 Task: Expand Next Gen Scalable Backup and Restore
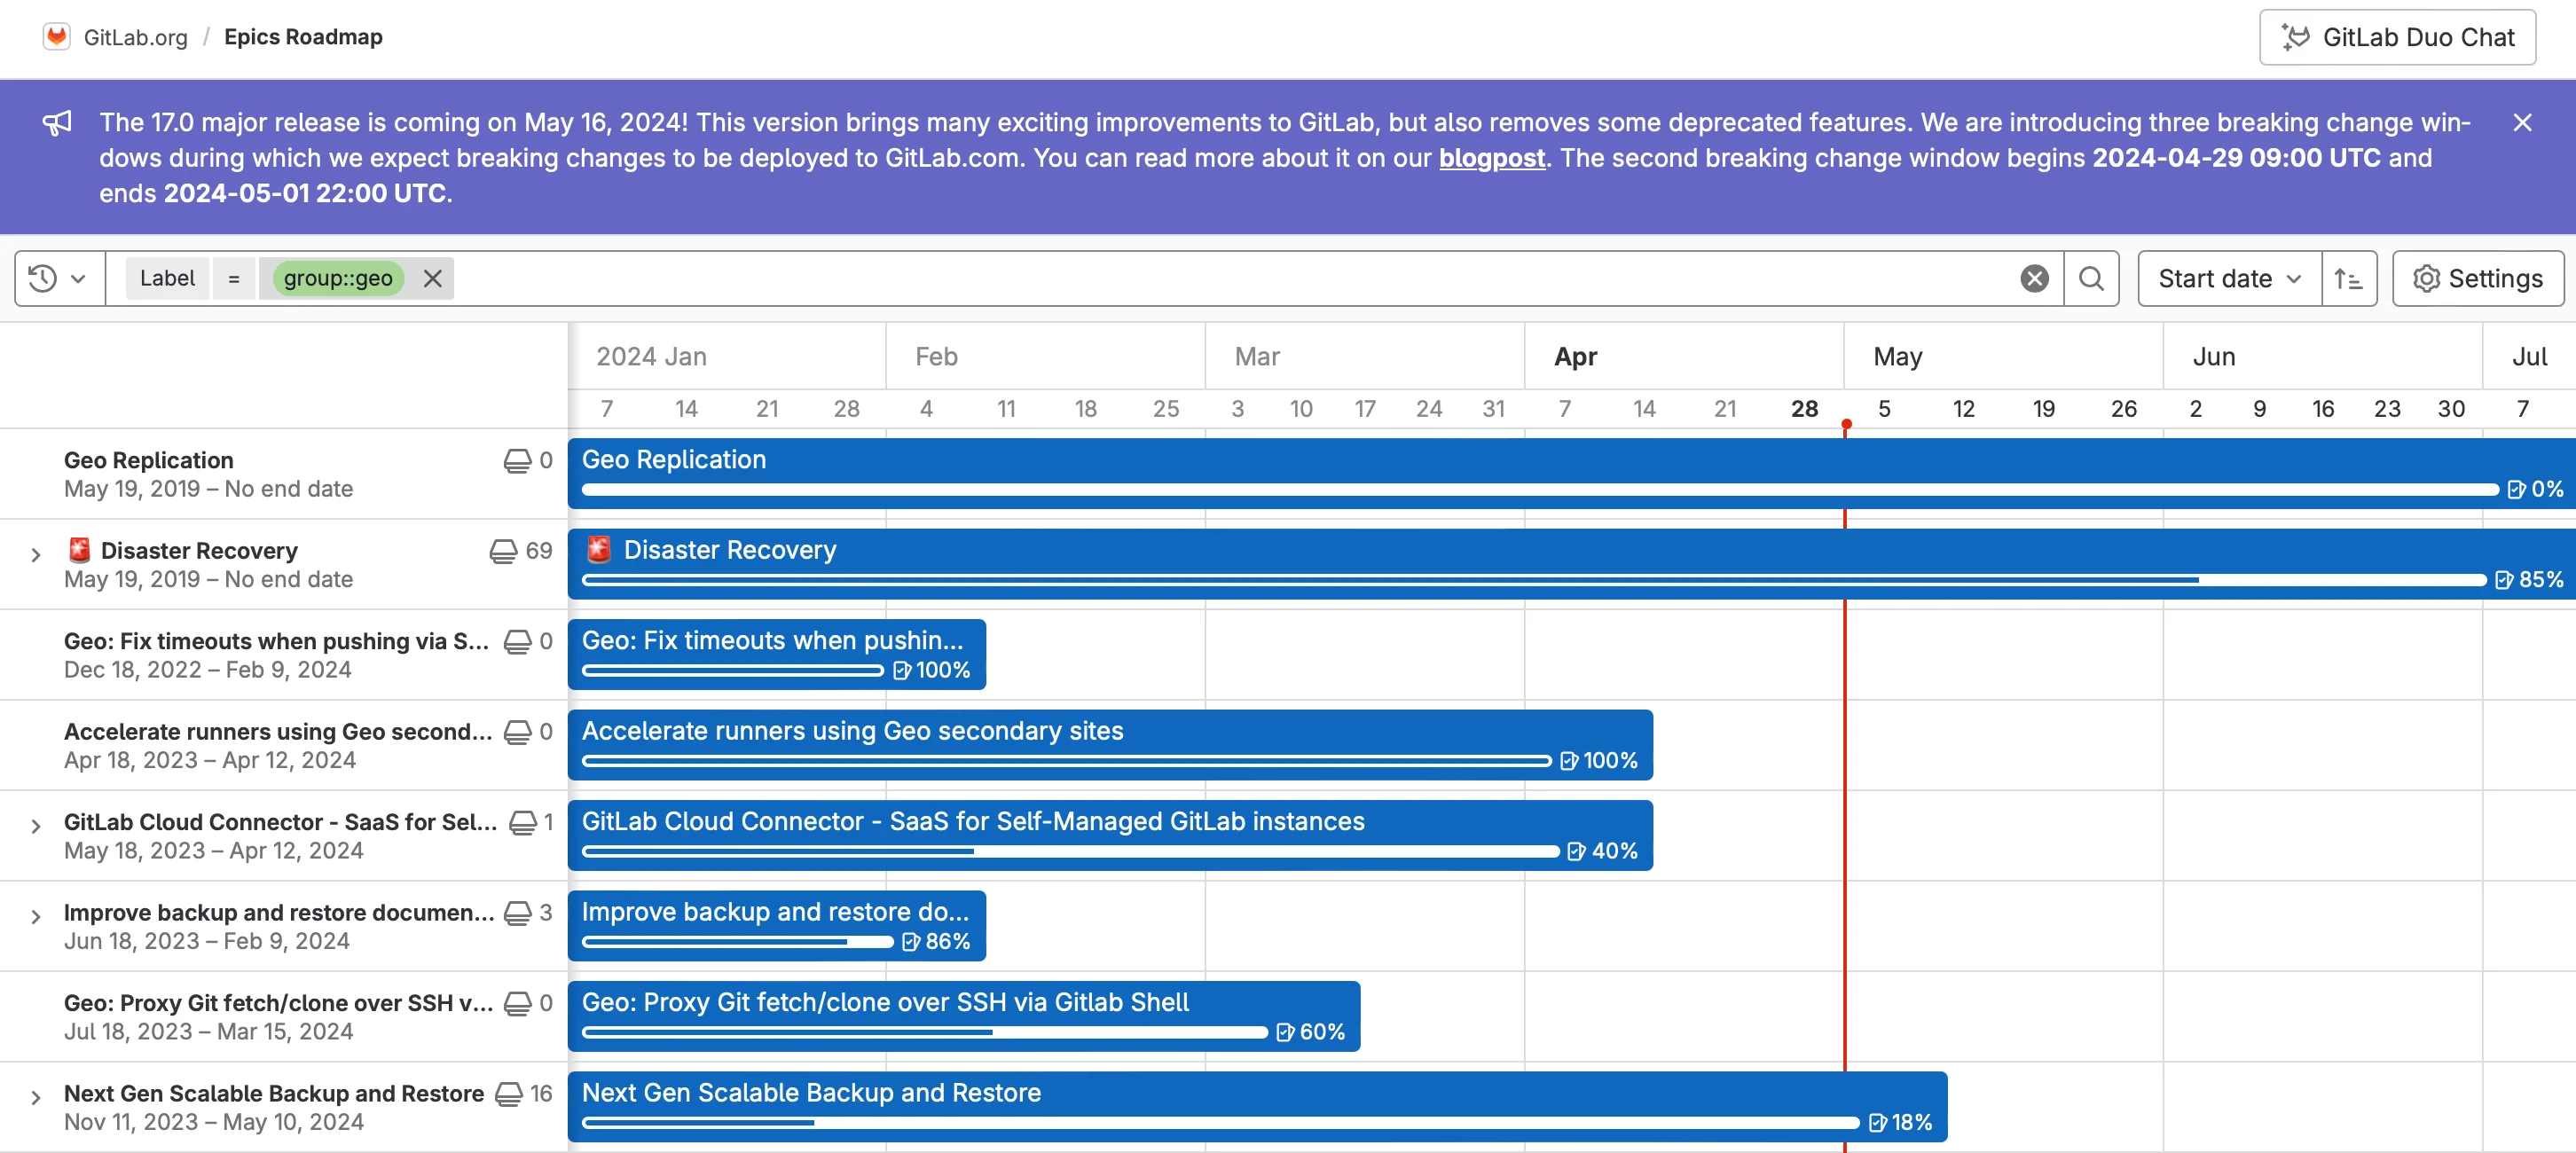[36, 1097]
